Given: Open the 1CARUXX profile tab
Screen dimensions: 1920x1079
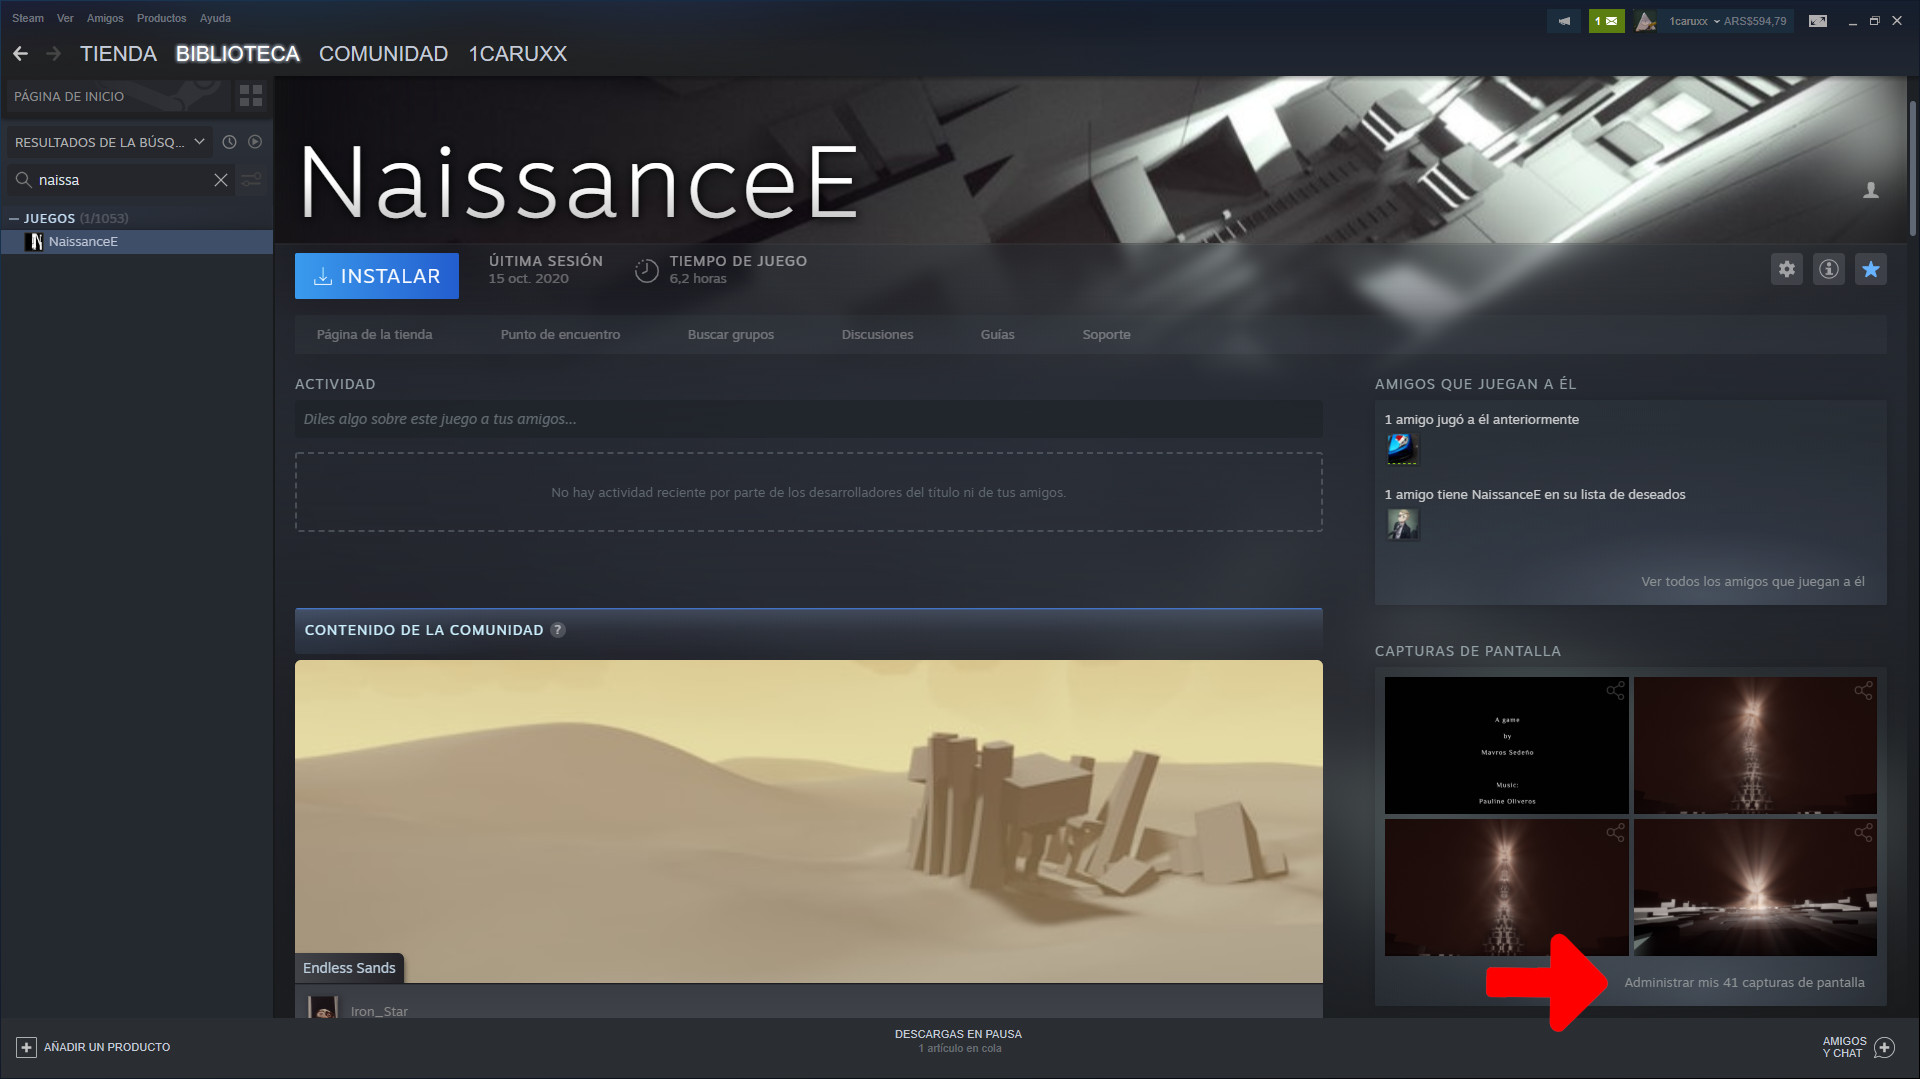Looking at the screenshot, I should coord(518,54).
